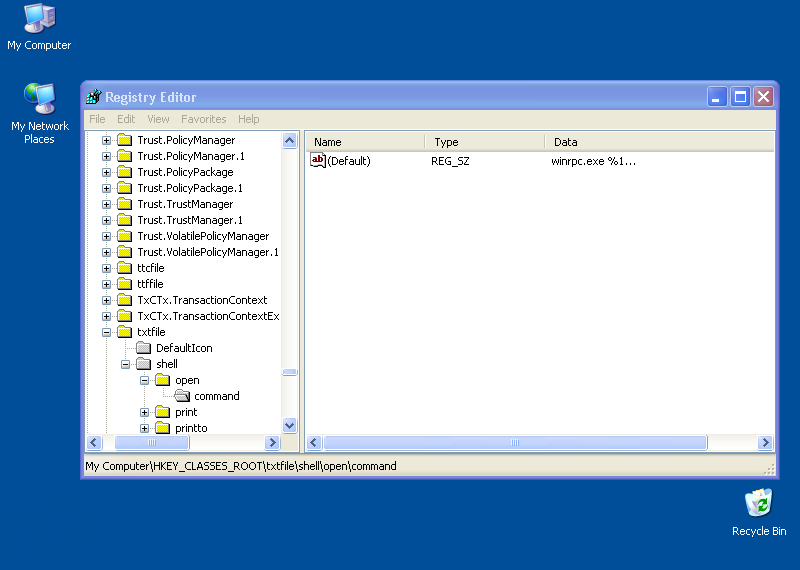Expand the printto key

point(144,428)
